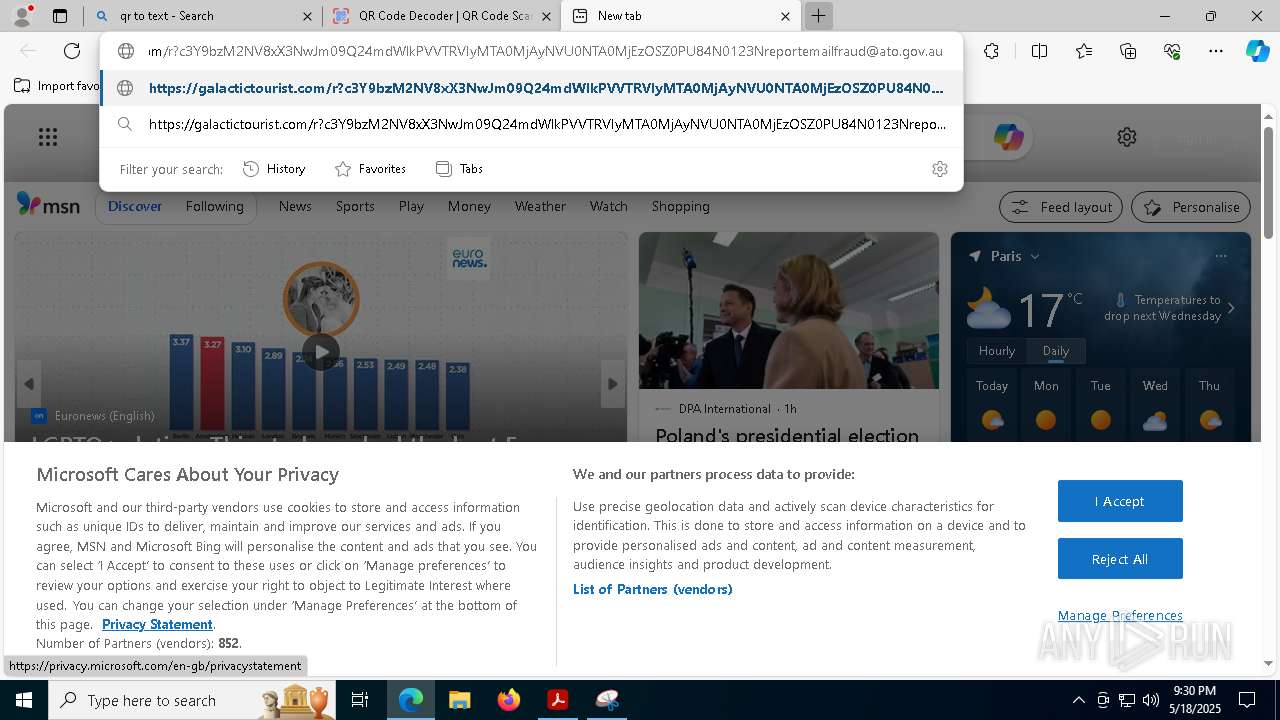This screenshot has height=720, width=1280.
Task: Open the tab actions menu icon
Action: [60, 16]
